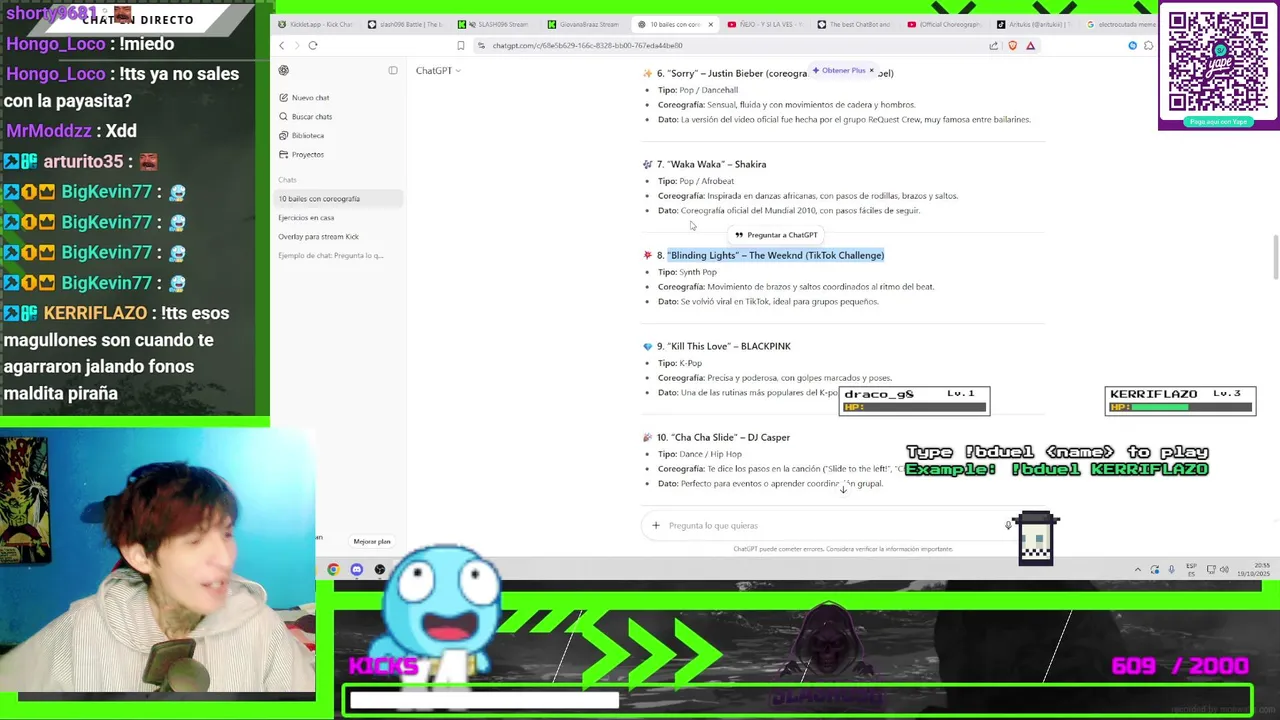The width and height of the screenshot is (1280, 720).
Task: Switch to 'electrocutada meme' Google tab
Action: [1120, 24]
